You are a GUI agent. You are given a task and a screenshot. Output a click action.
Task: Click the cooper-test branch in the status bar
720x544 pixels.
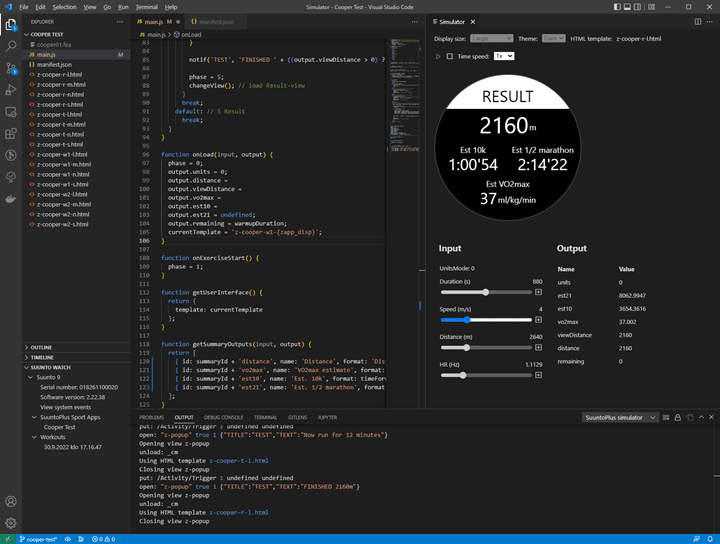[38, 539]
